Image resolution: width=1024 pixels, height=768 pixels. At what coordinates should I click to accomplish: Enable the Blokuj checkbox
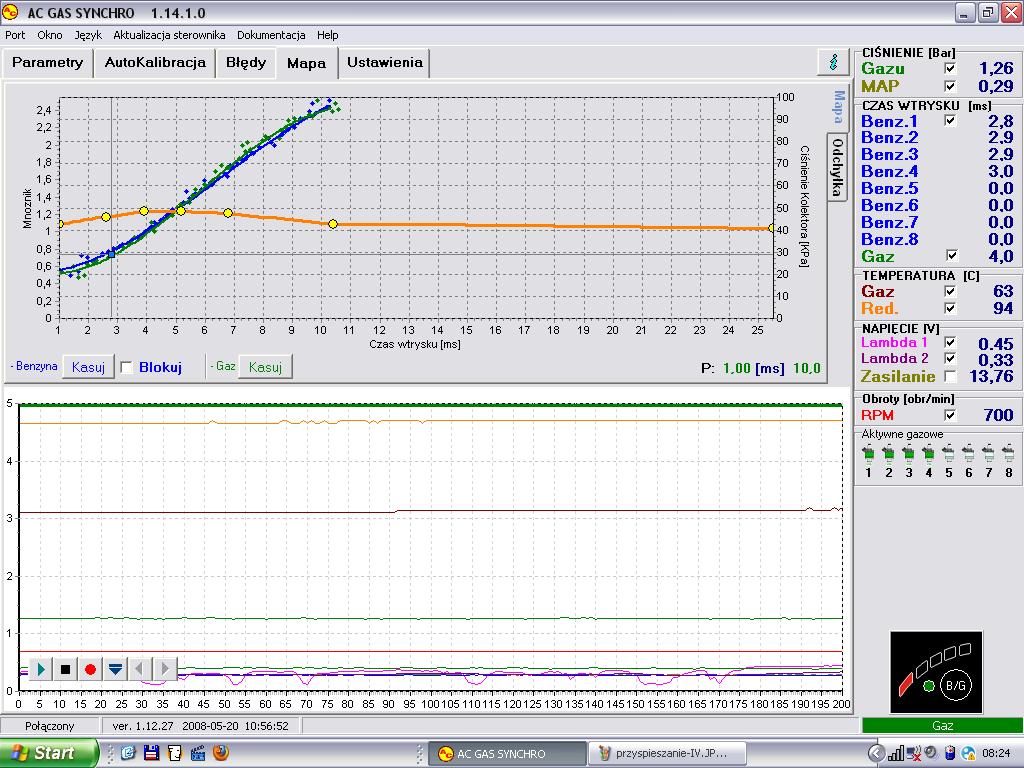pyautogui.click(x=127, y=367)
